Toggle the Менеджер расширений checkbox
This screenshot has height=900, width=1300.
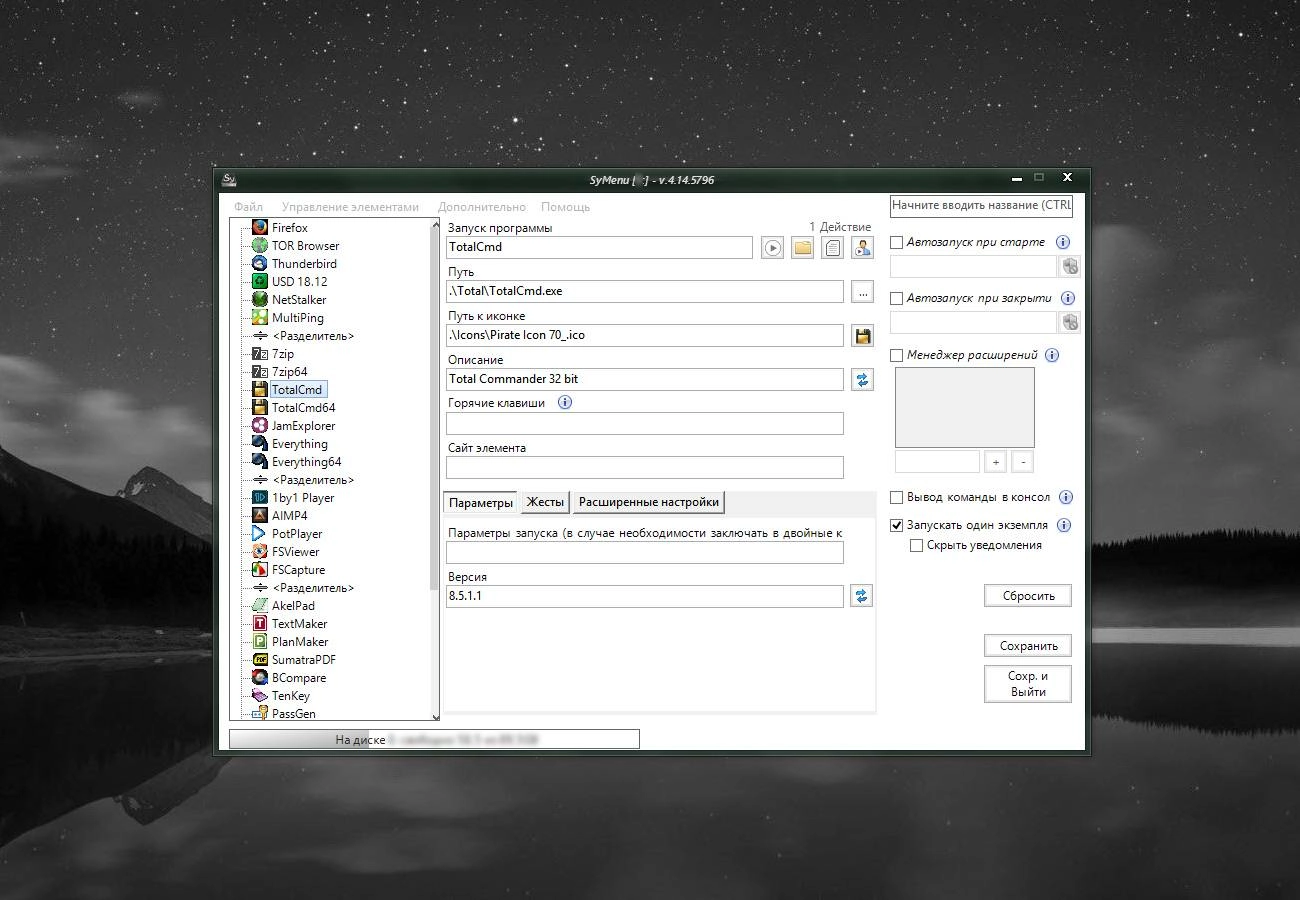coord(897,355)
